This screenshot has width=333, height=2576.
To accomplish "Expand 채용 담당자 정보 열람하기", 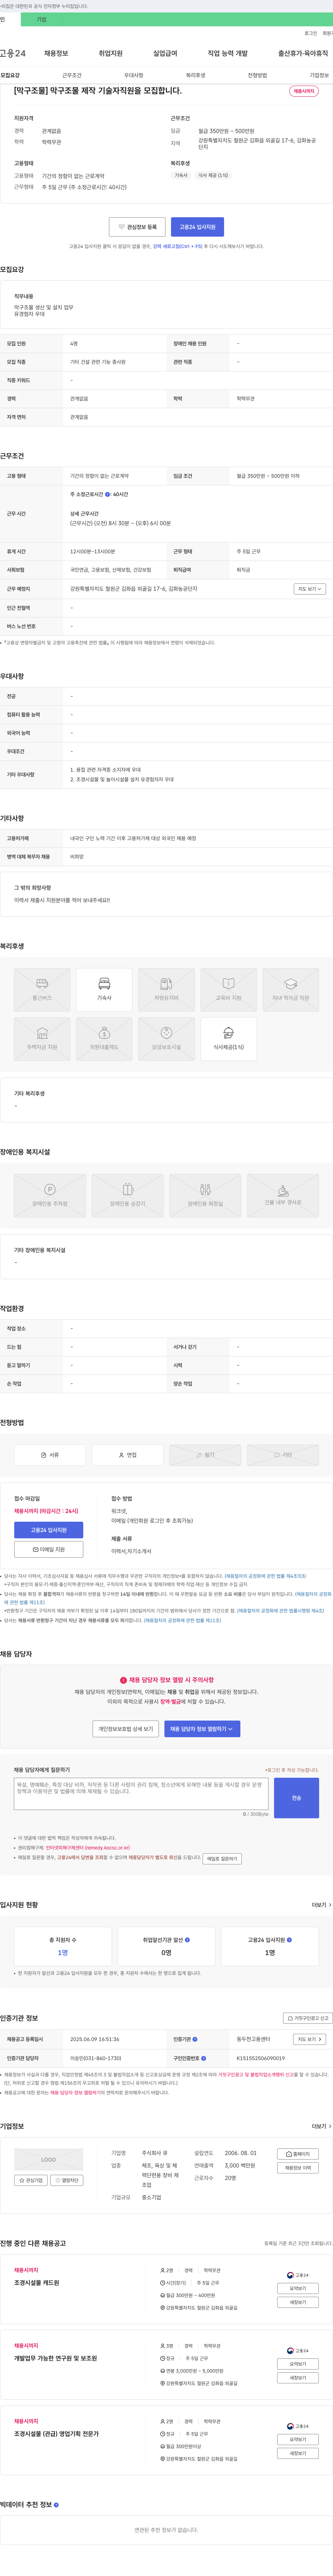I will 202,1729.
